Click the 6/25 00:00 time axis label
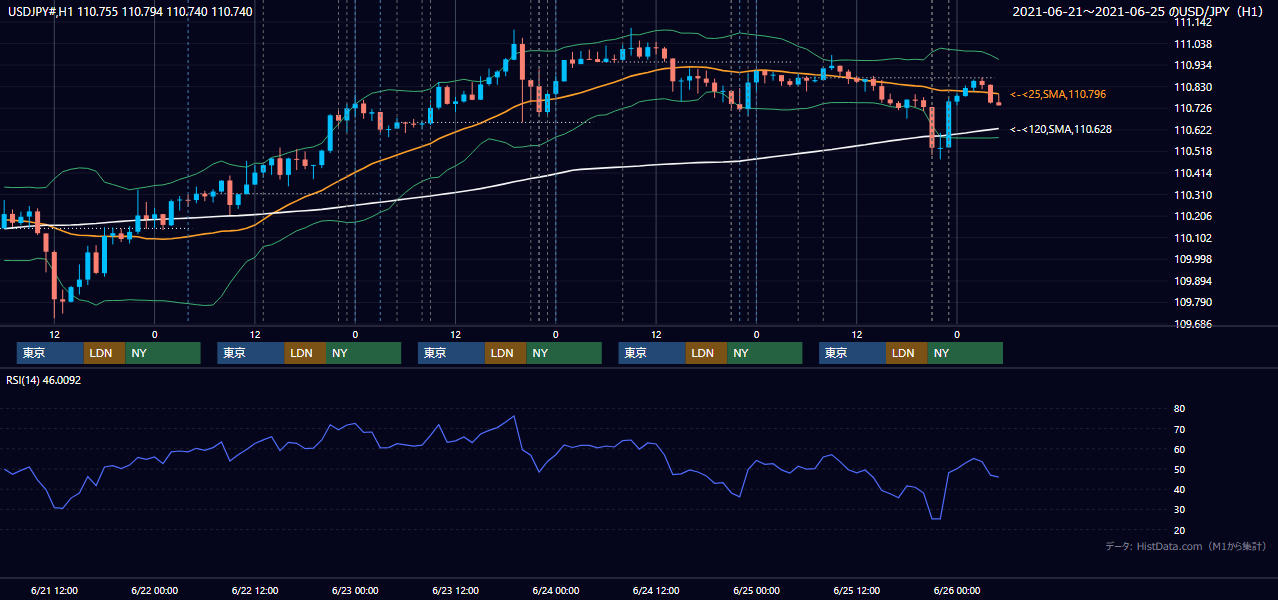1278x600 pixels. pyautogui.click(x=756, y=591)
